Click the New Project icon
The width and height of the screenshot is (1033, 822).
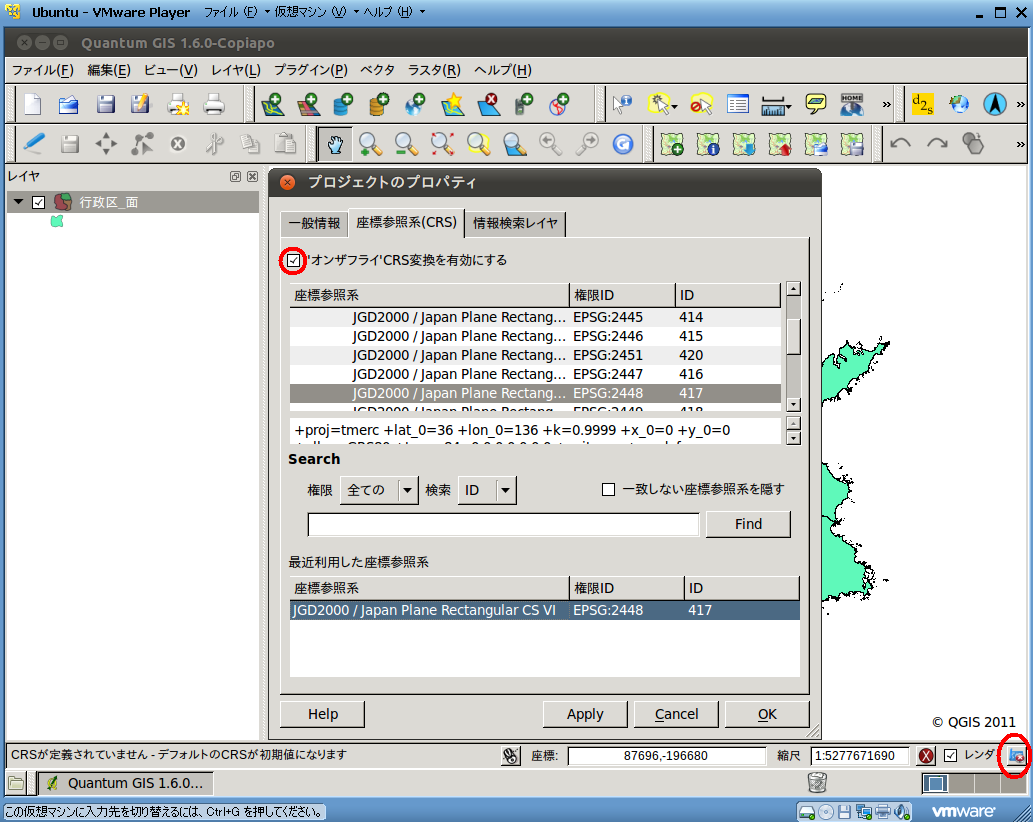33,104
